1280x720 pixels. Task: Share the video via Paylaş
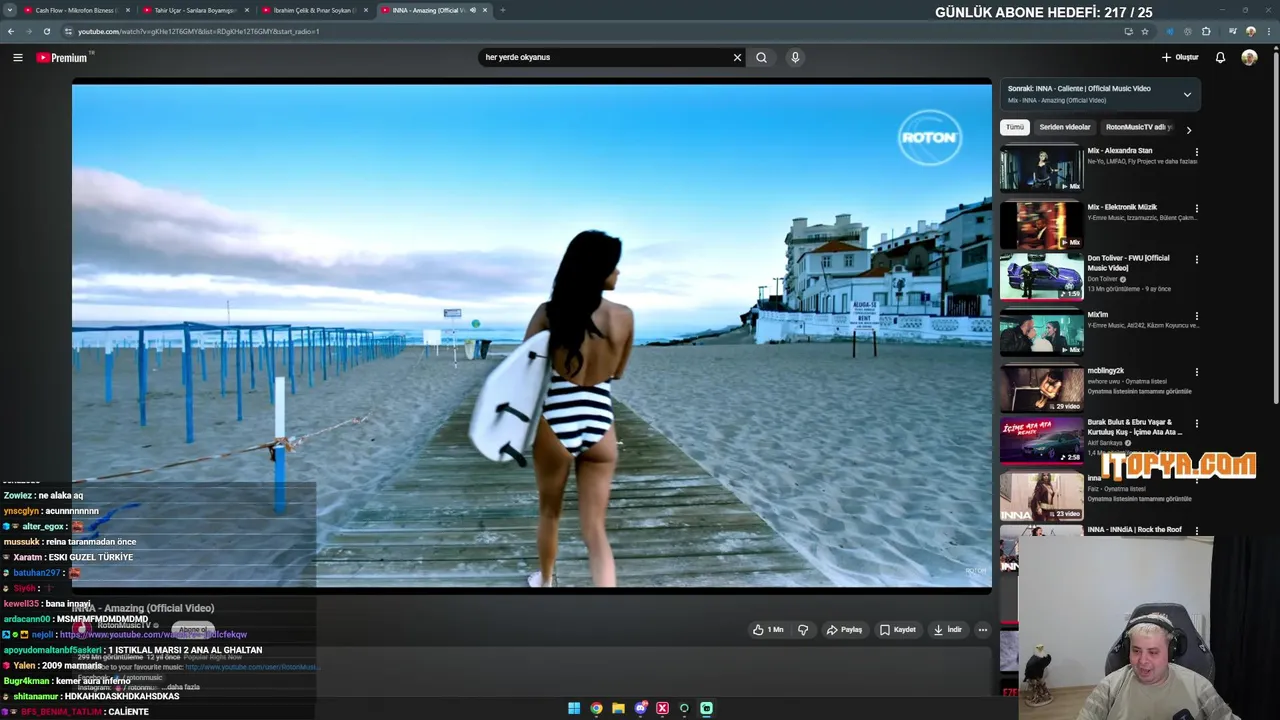coord(844,630)
